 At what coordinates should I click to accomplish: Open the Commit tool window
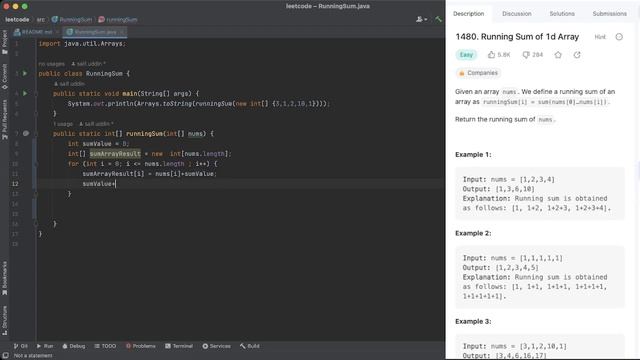coord(4,77)
